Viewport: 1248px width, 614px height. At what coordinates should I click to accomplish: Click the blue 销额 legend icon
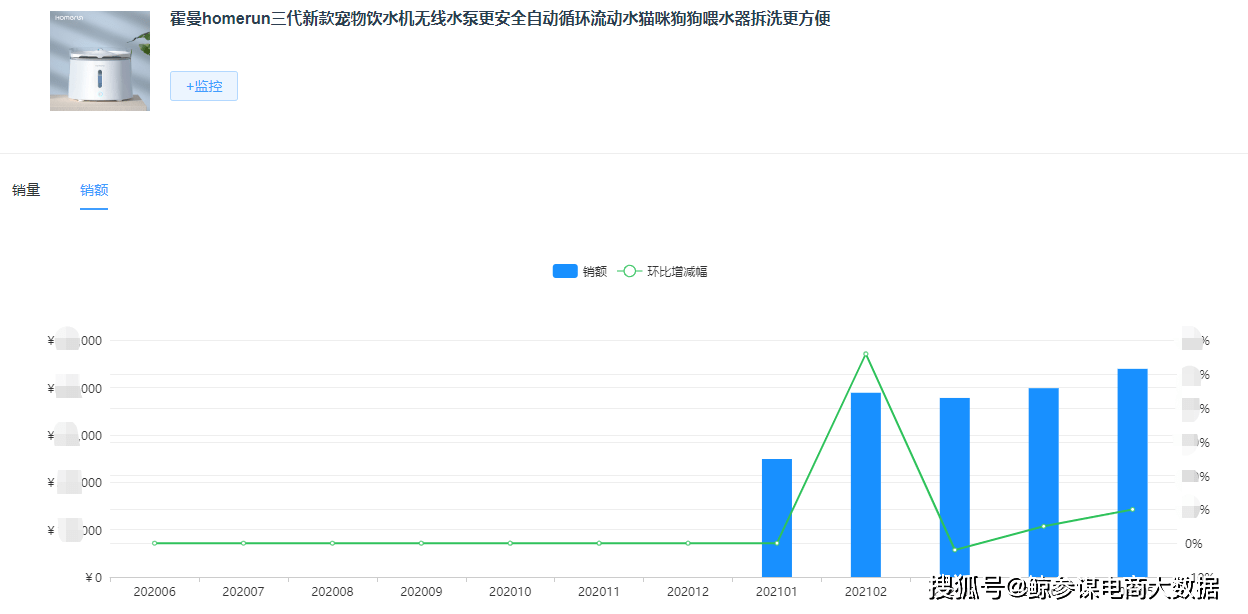(x=565, y=271)
